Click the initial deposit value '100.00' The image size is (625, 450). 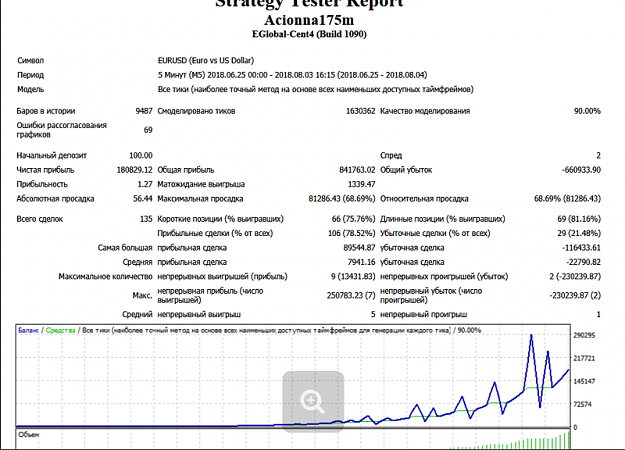click(x=141, y=155)
